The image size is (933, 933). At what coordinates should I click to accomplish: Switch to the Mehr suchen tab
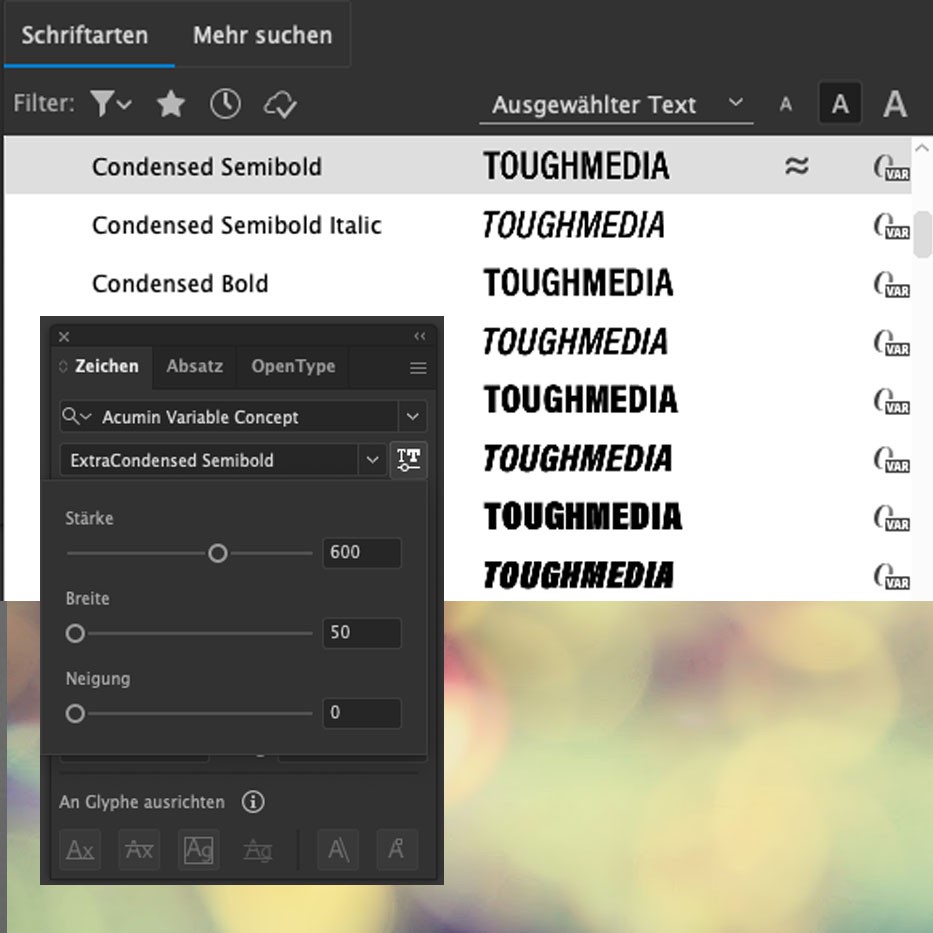click(262, 35)
